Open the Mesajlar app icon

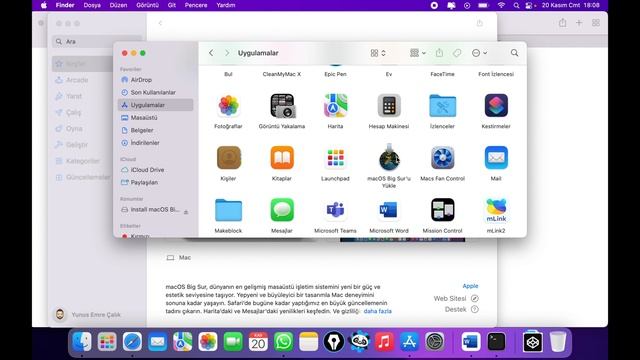pos(282,210)
